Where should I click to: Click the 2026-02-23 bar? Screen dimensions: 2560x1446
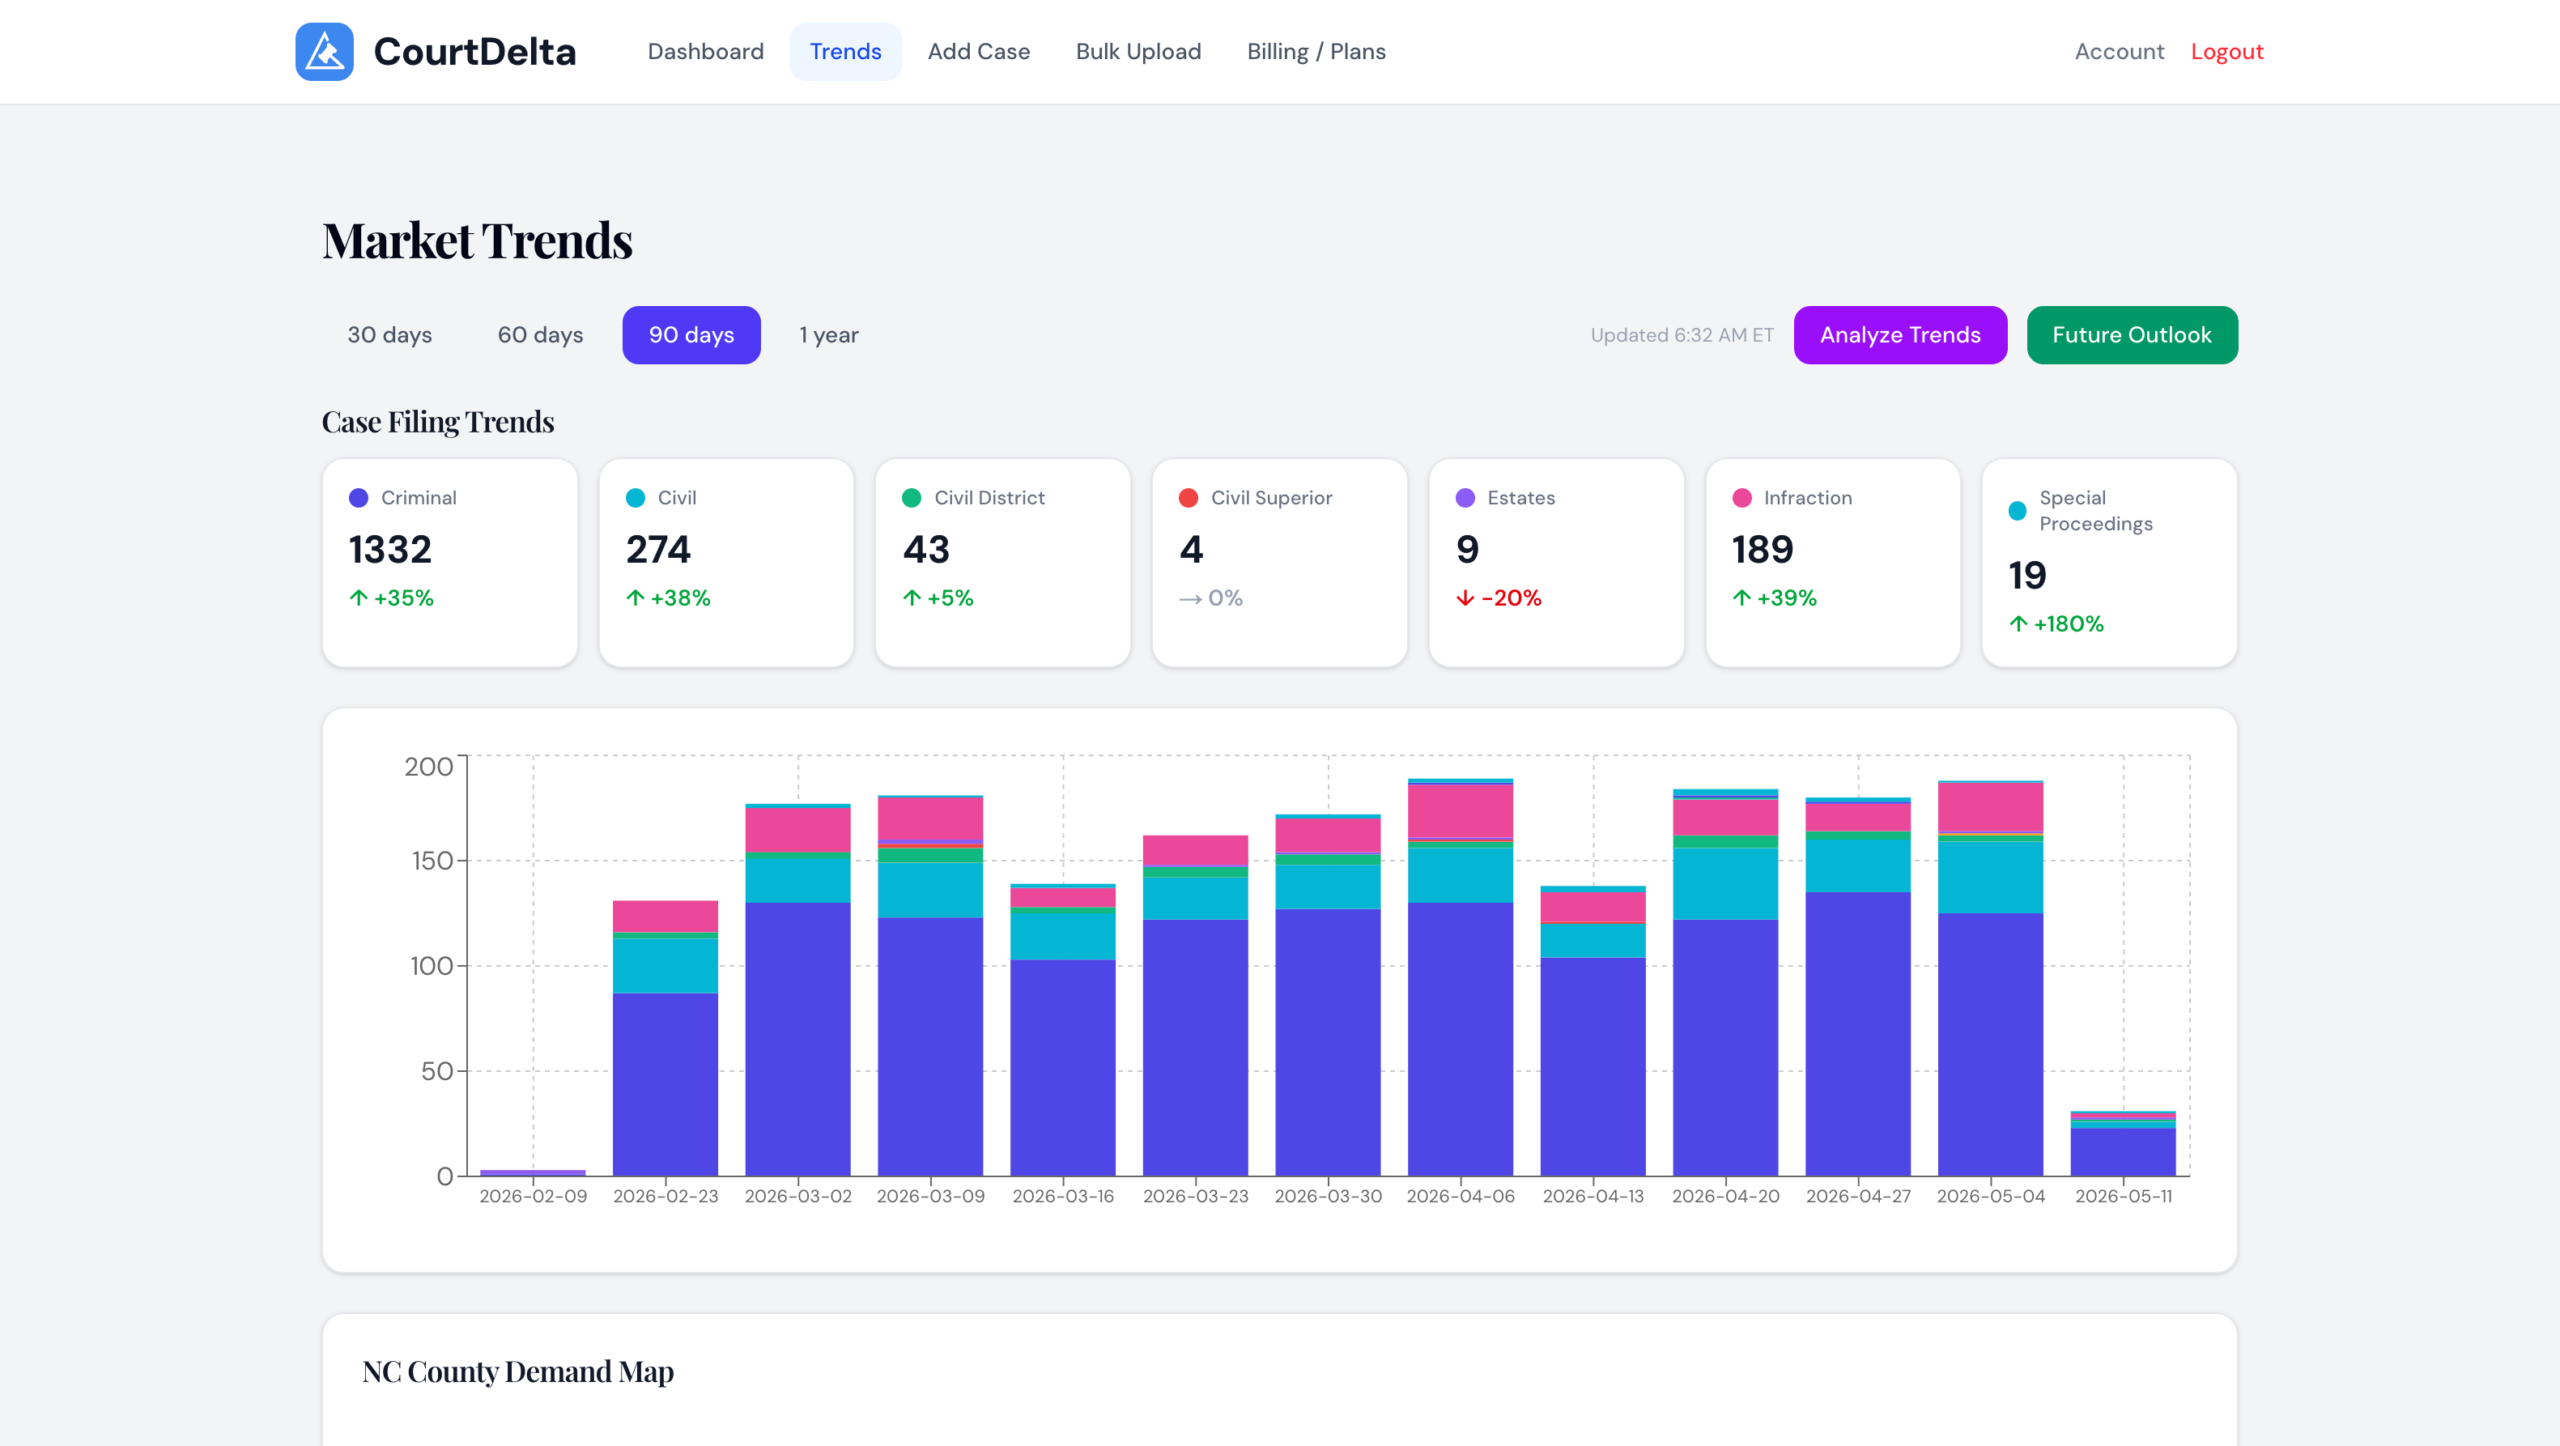click(x=665, y=1038)
